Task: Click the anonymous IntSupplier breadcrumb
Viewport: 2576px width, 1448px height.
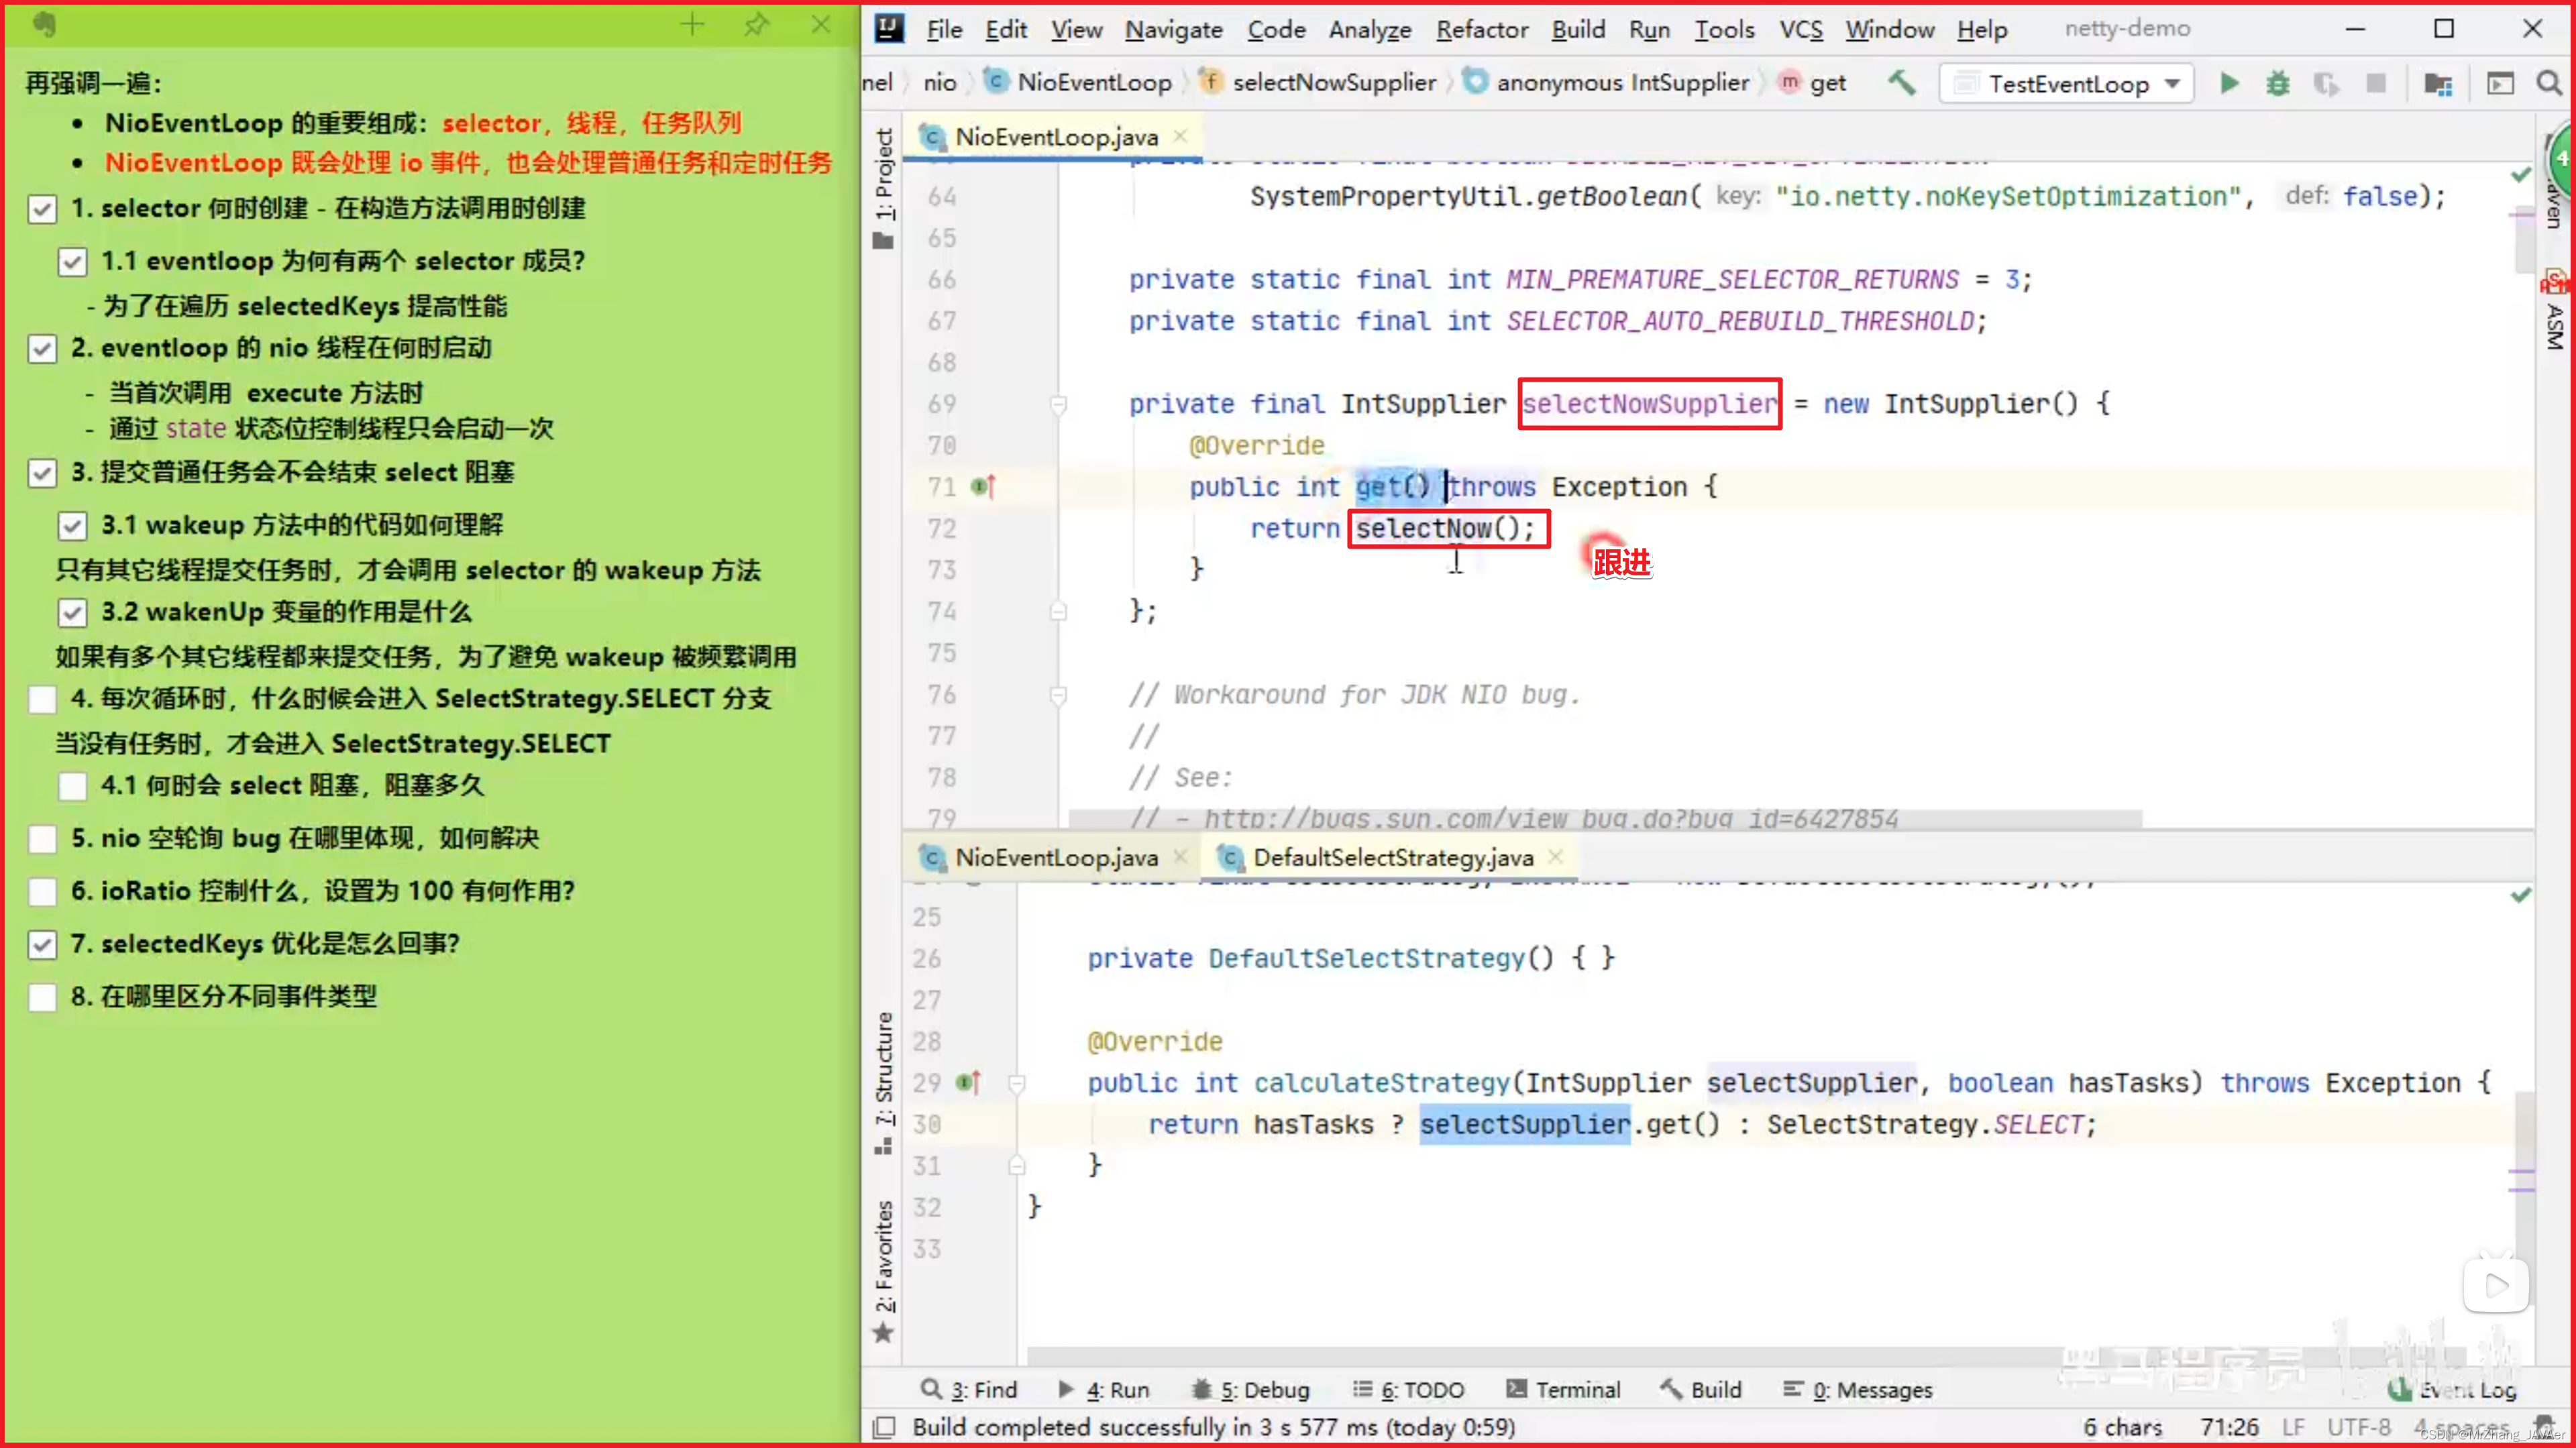Action: pyautogui.click(x=1607, y=83)
